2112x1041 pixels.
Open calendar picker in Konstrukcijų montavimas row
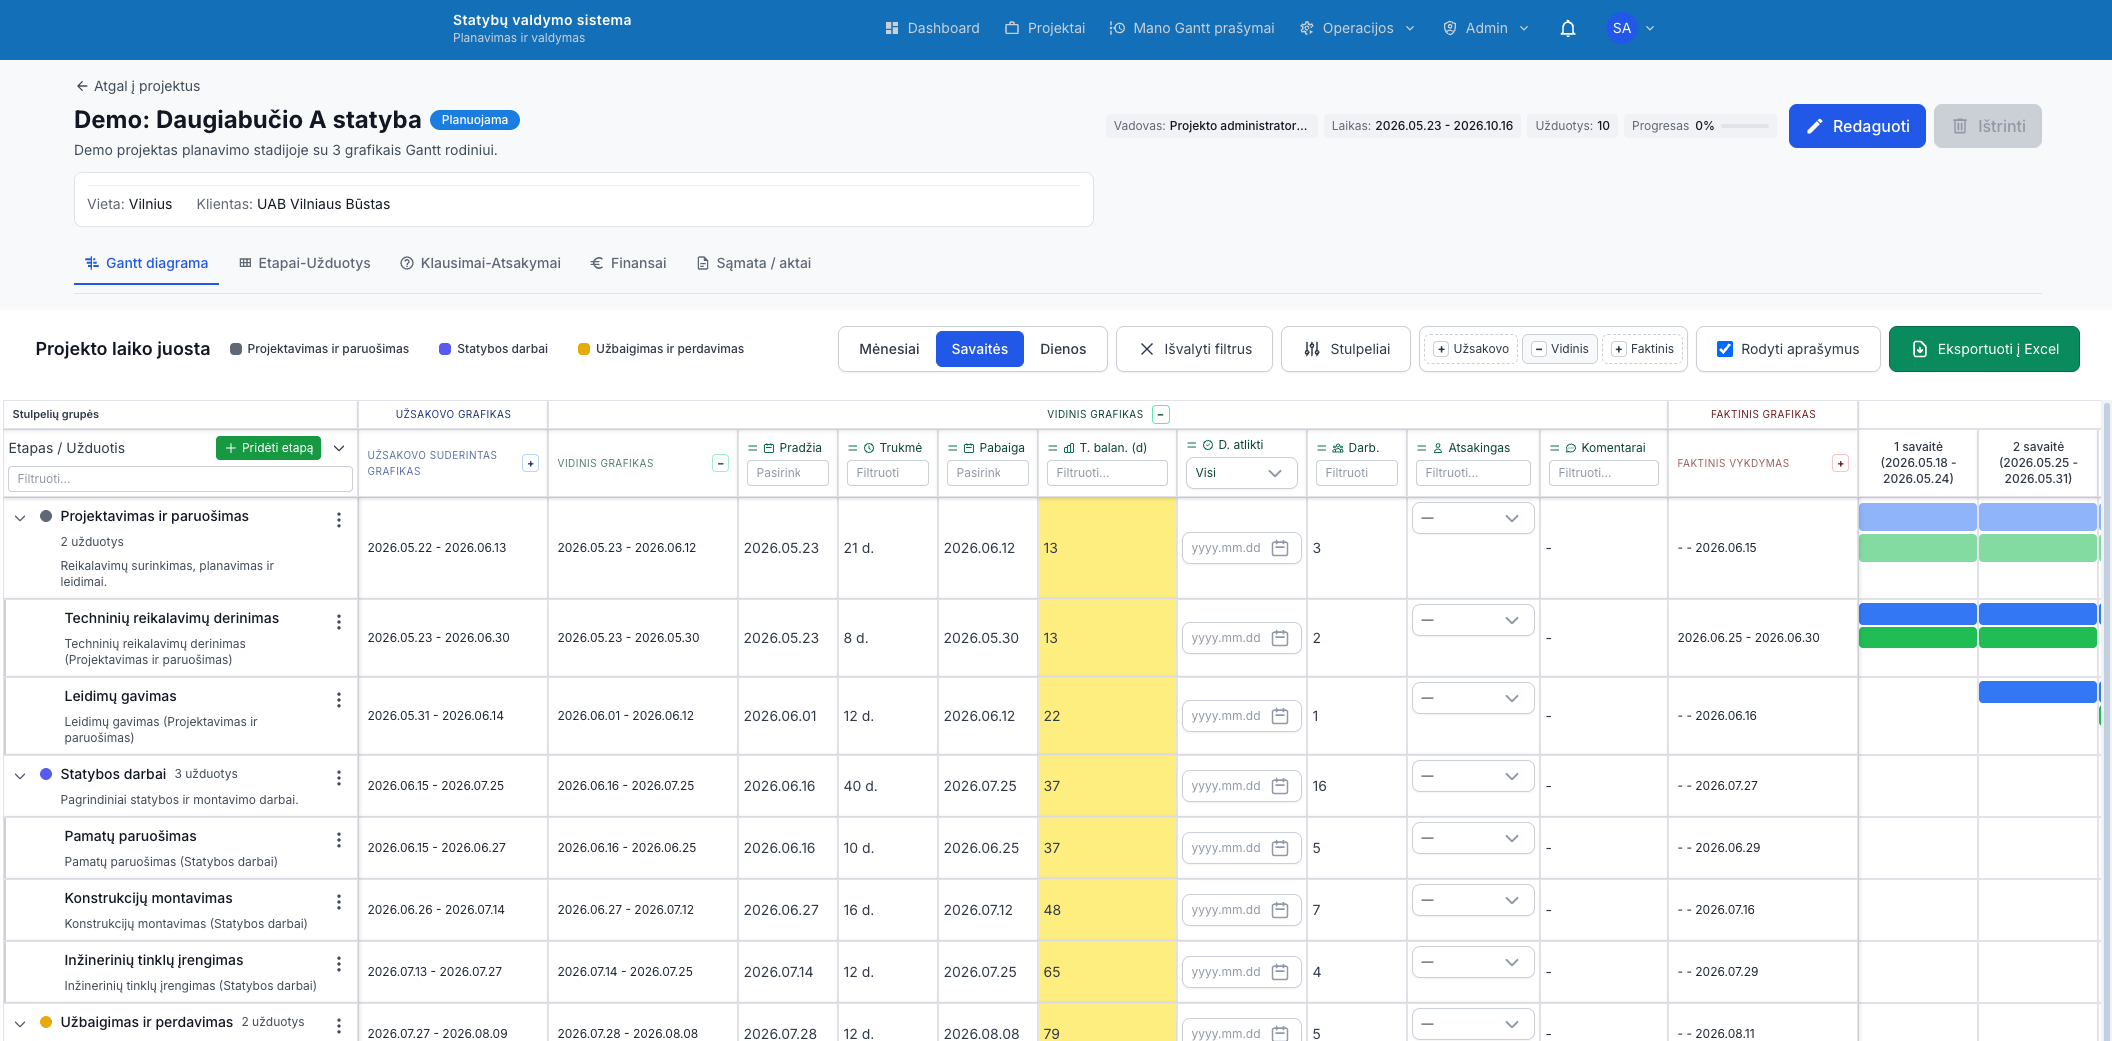point(1280,910)
